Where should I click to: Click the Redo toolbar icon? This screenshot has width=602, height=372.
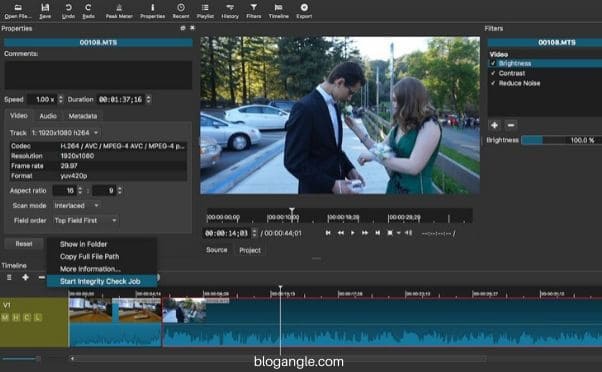pos(88,11)
